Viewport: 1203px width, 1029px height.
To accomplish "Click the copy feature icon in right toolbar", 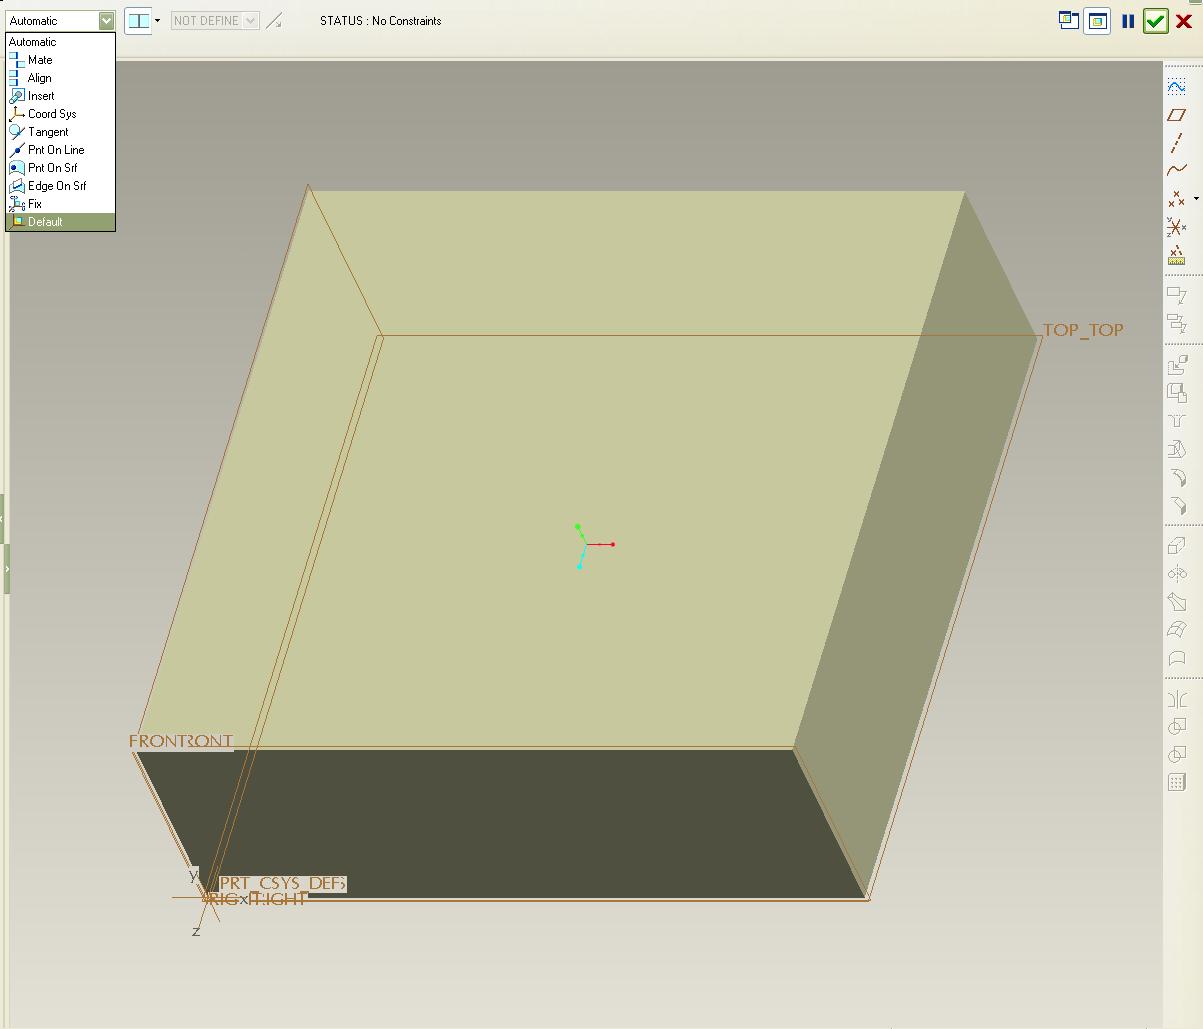I will pos(1178,392).
